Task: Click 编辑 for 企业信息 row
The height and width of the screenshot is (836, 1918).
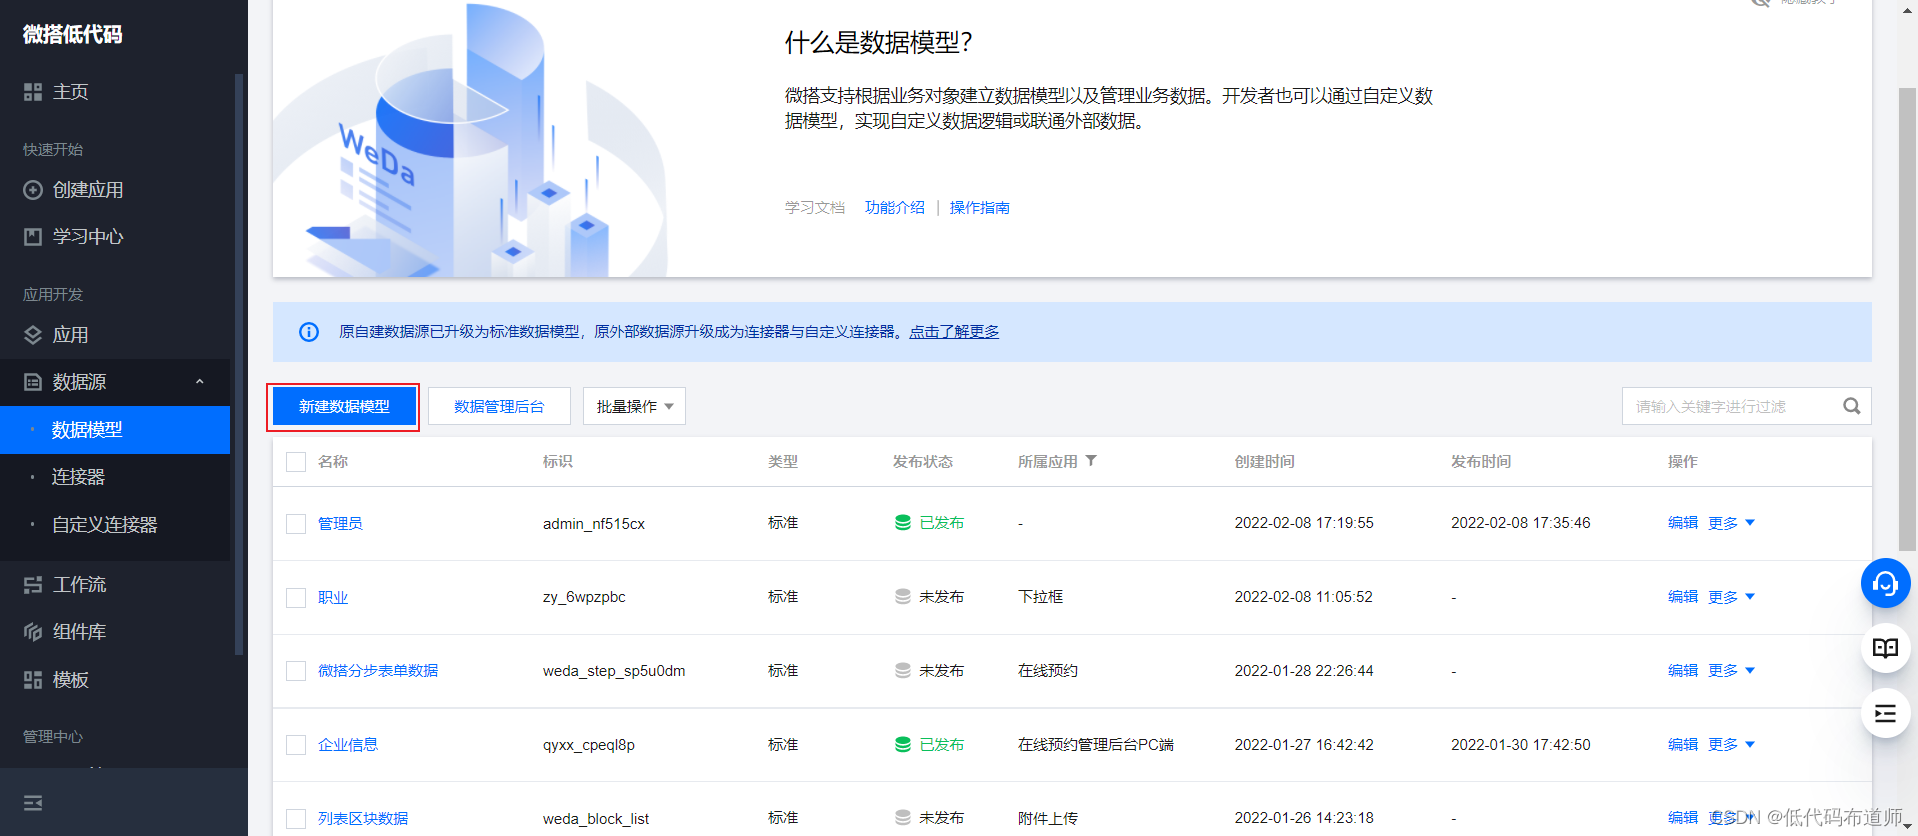Action: 1683,745
